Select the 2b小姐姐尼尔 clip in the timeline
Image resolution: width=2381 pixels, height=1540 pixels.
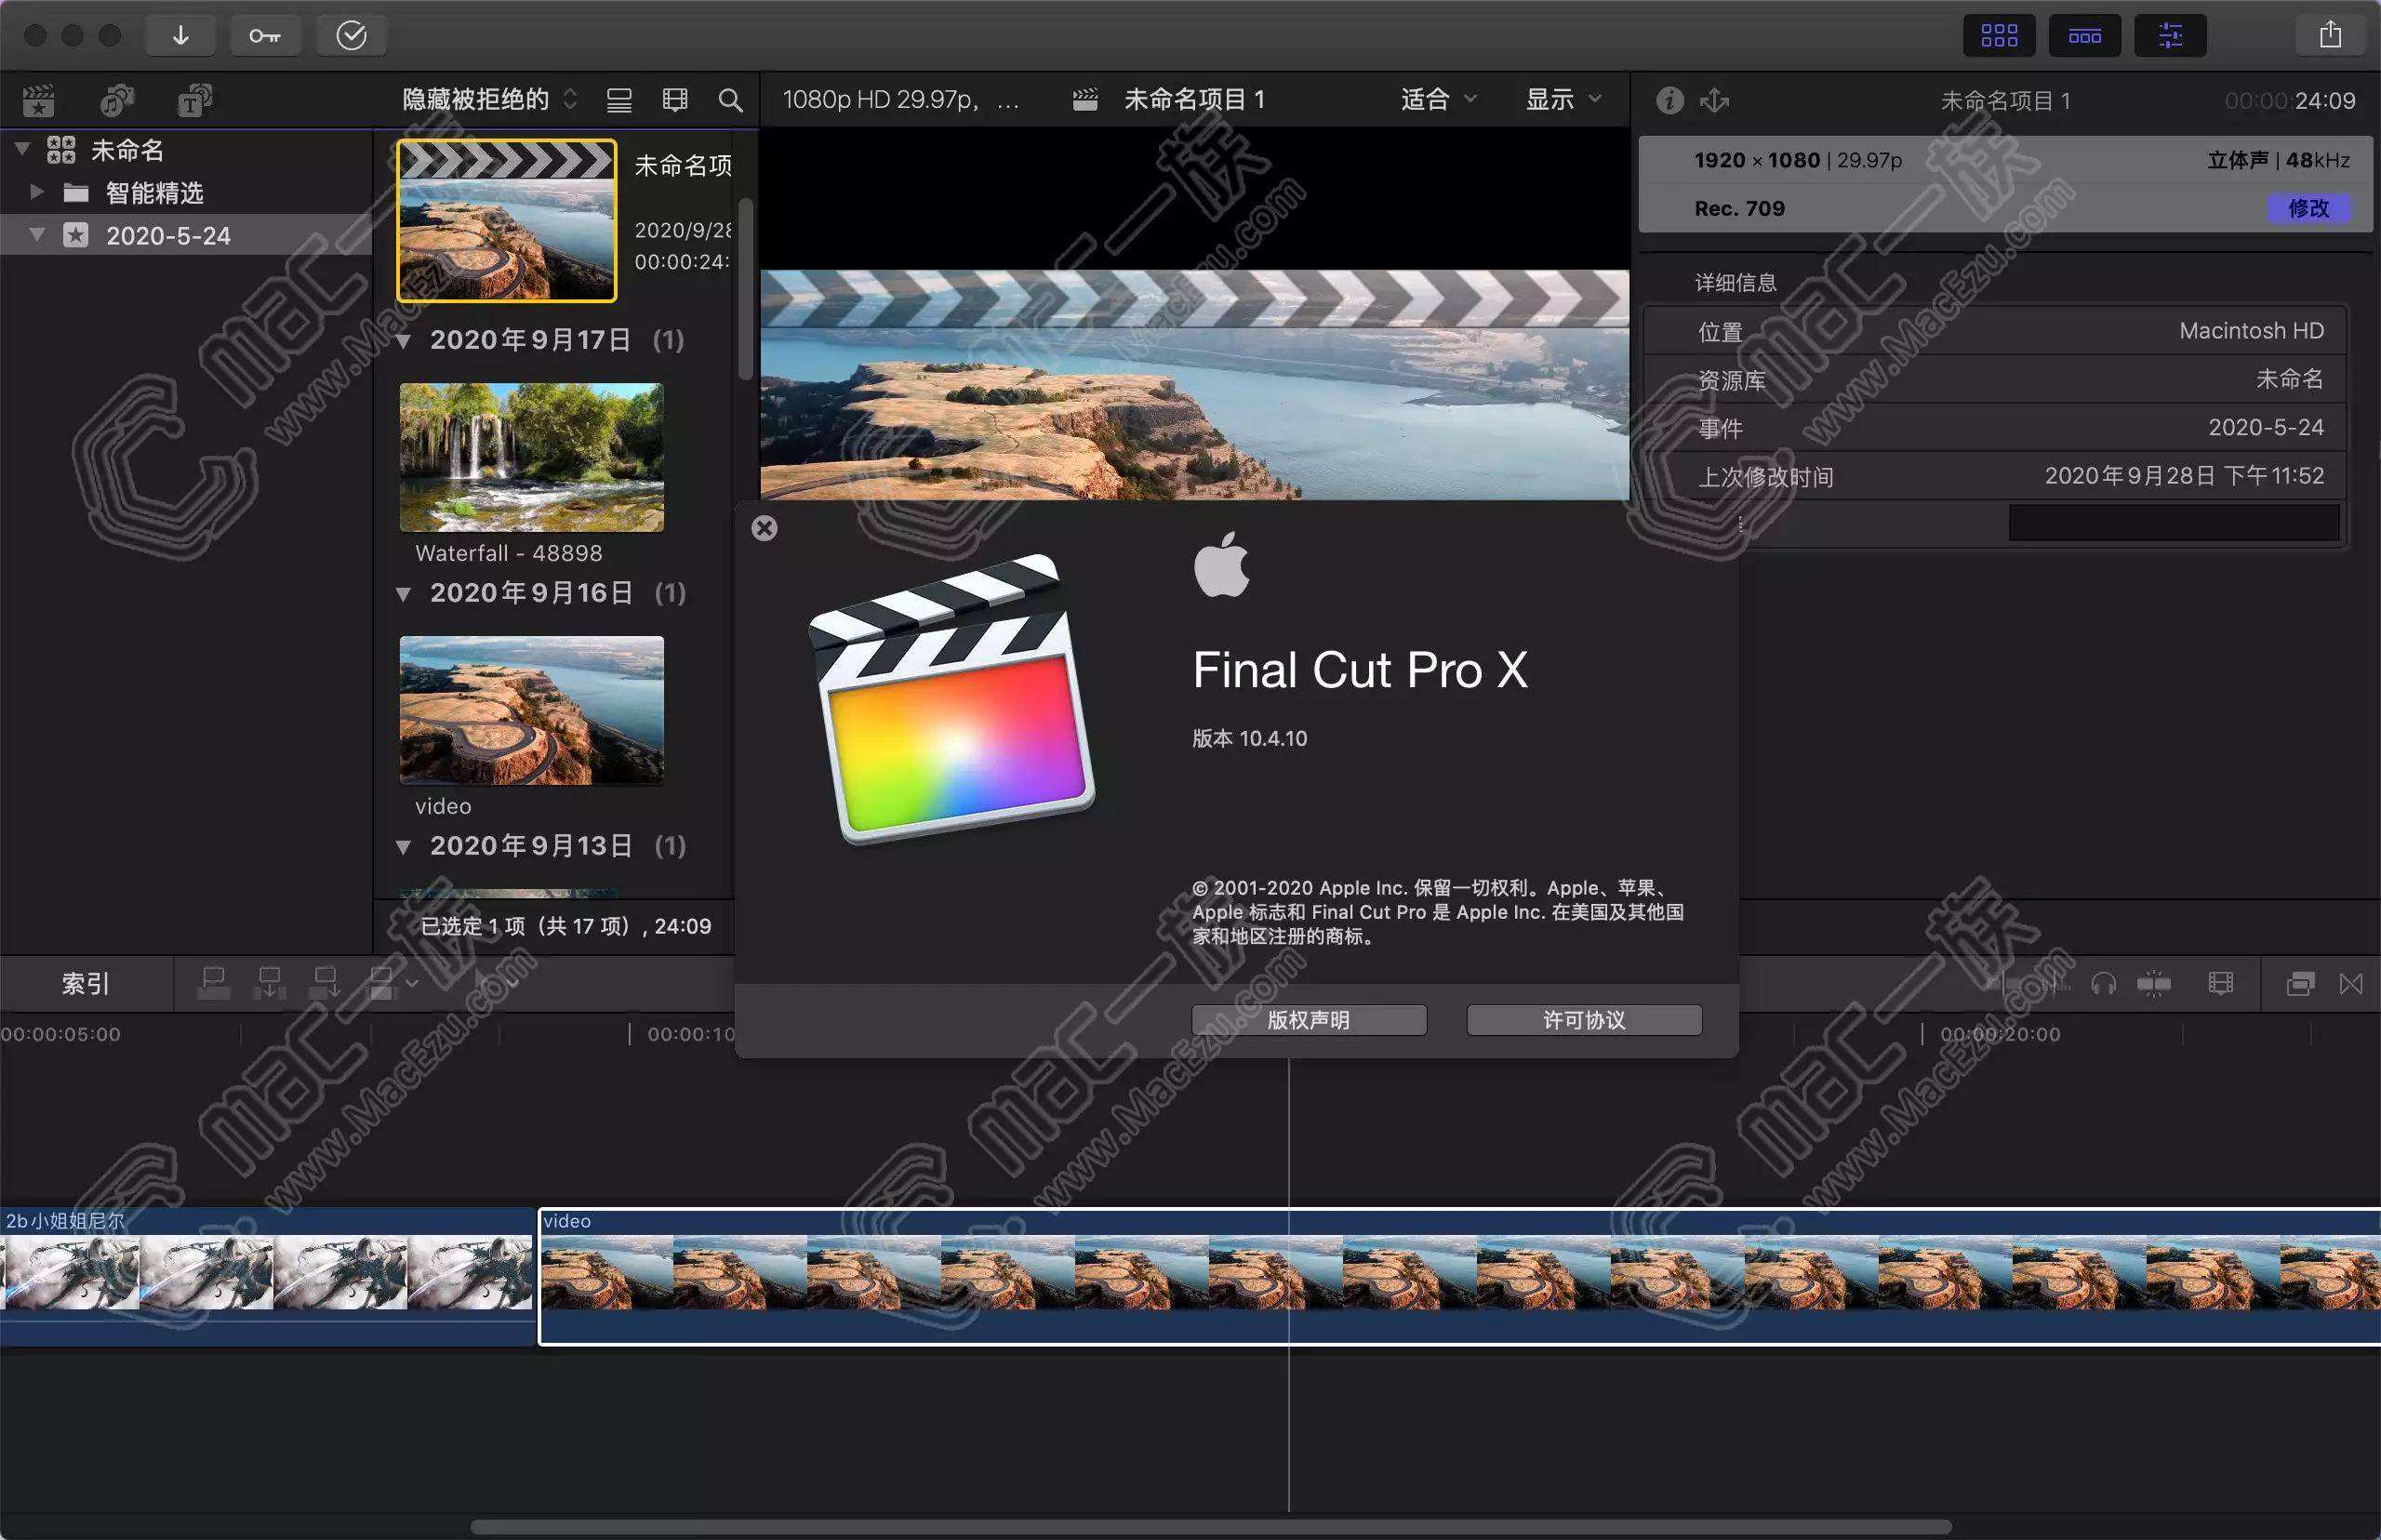pos(266,1276)
